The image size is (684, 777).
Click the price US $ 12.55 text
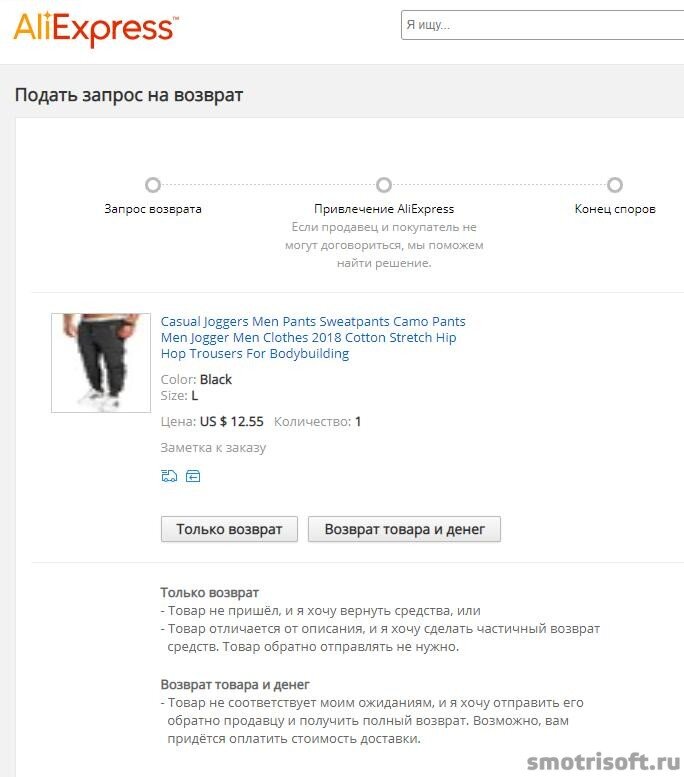click(x=231, y=422)
